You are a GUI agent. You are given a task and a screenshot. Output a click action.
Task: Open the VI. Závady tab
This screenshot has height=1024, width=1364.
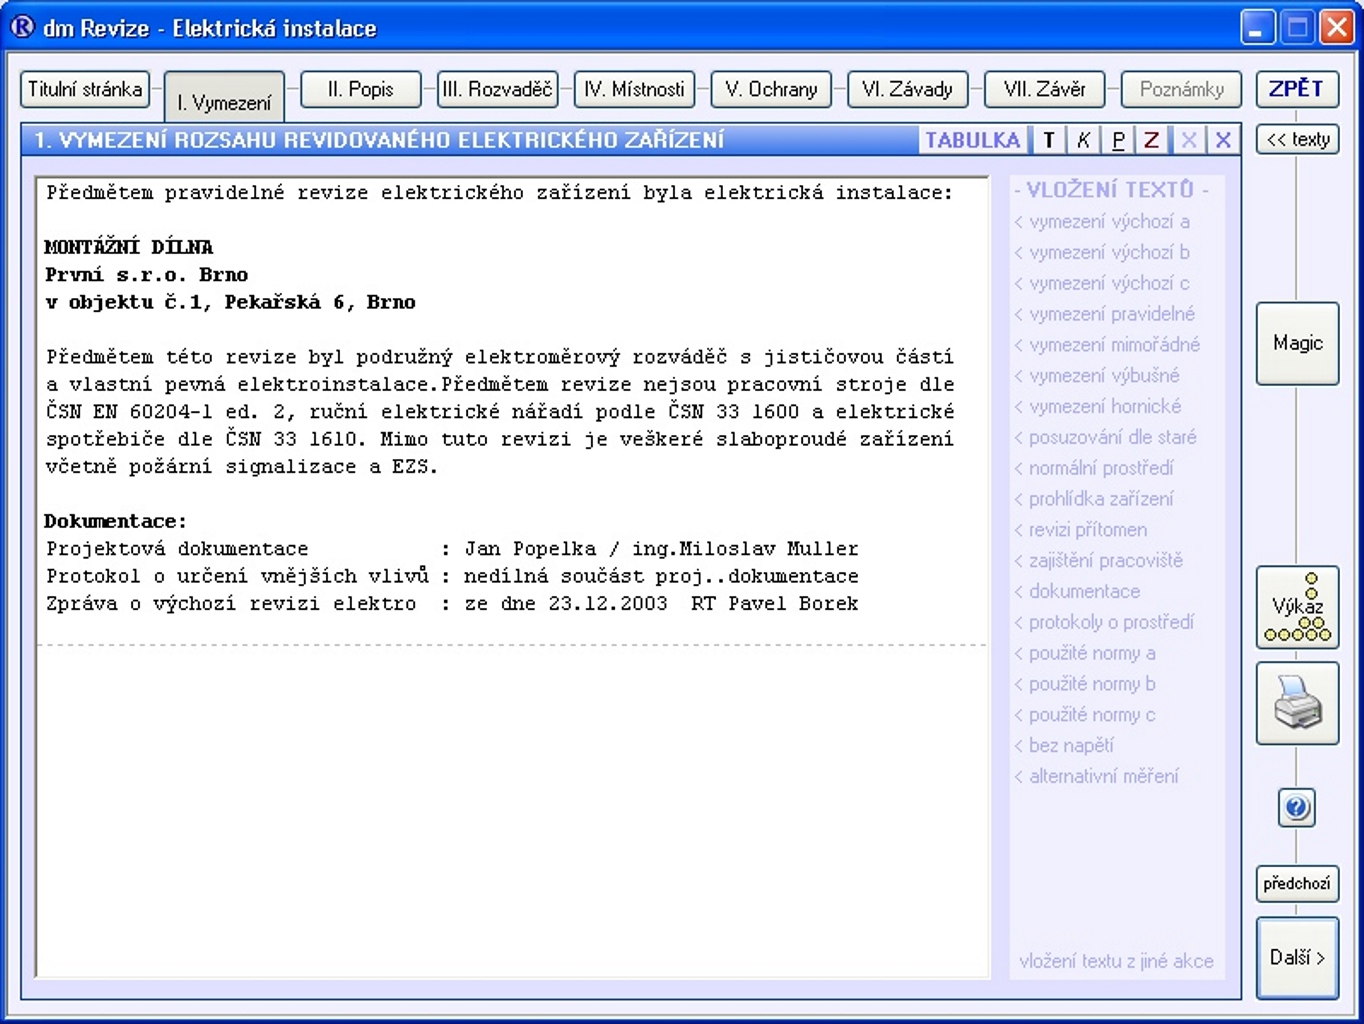(x=907, y=89)
